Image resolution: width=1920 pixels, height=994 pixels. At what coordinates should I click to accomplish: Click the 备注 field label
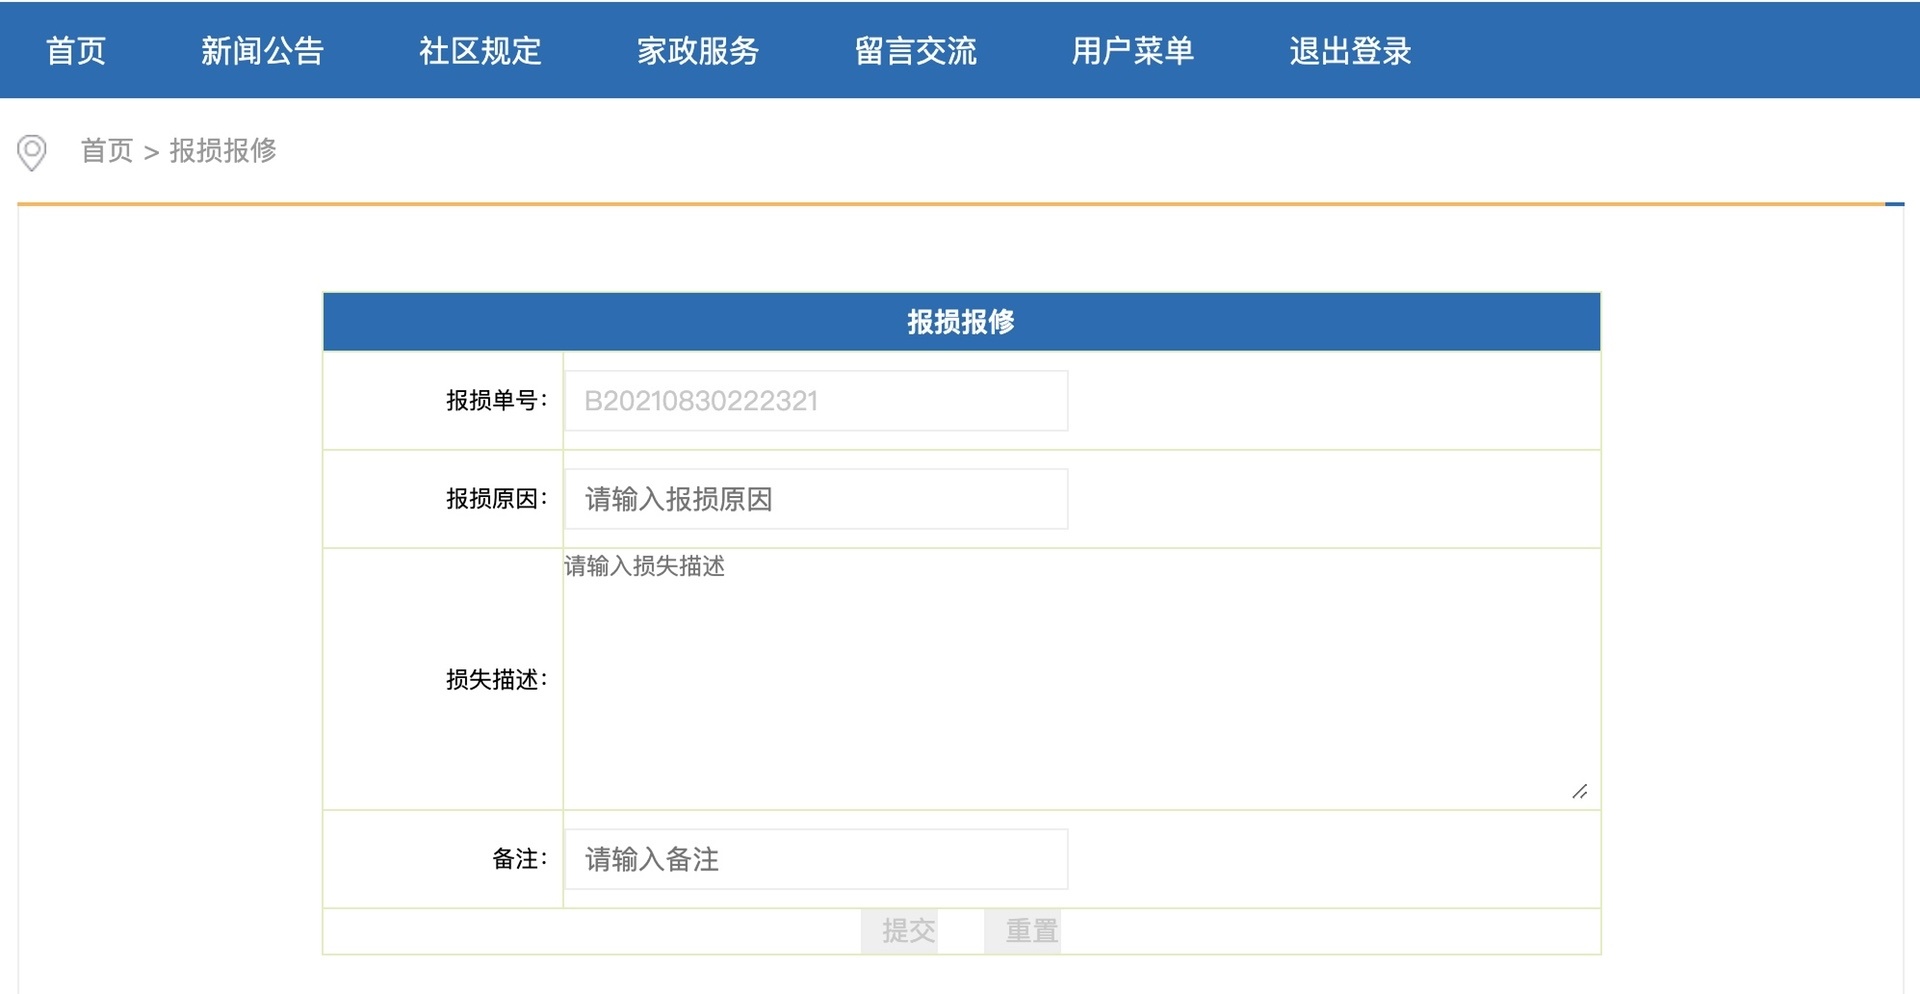(x=519, y=859)
